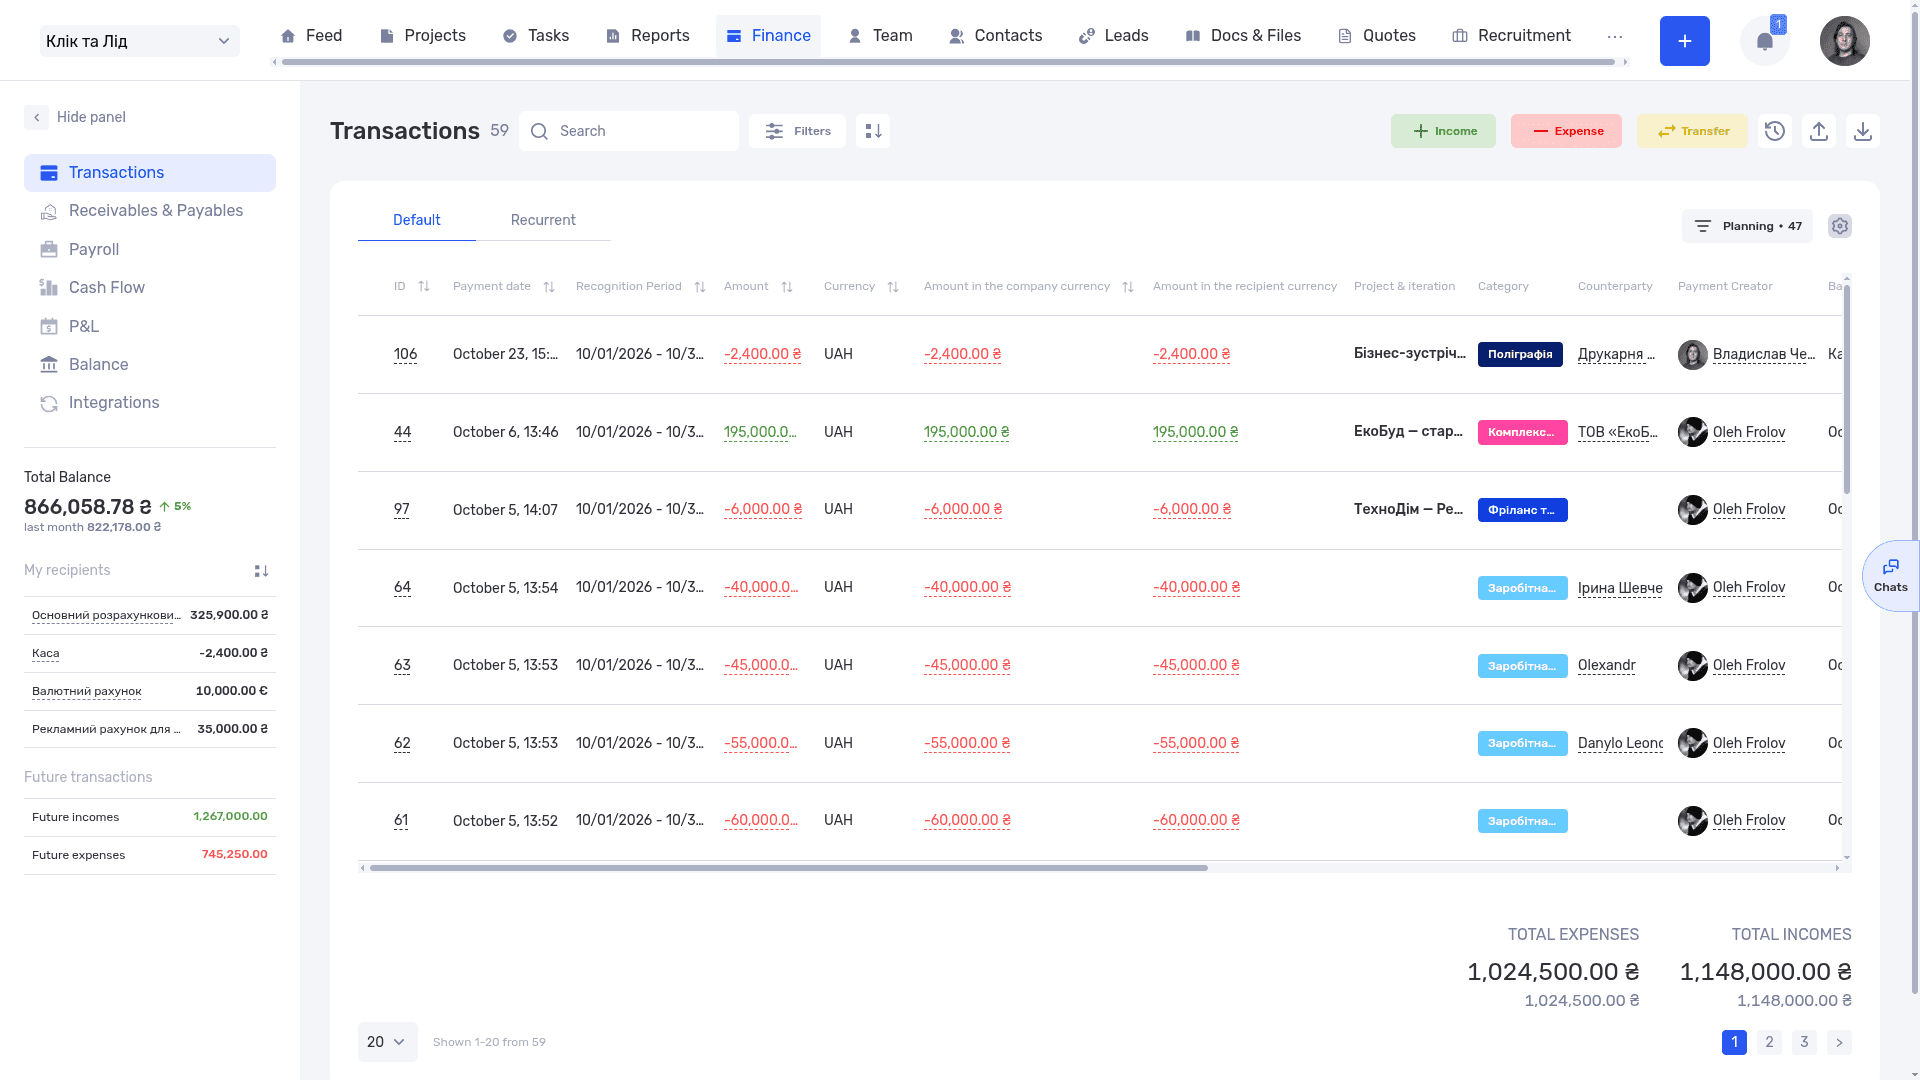Sort recipients in My recipients
This screenshot has height=1080, width=1920.
[261, 571]
